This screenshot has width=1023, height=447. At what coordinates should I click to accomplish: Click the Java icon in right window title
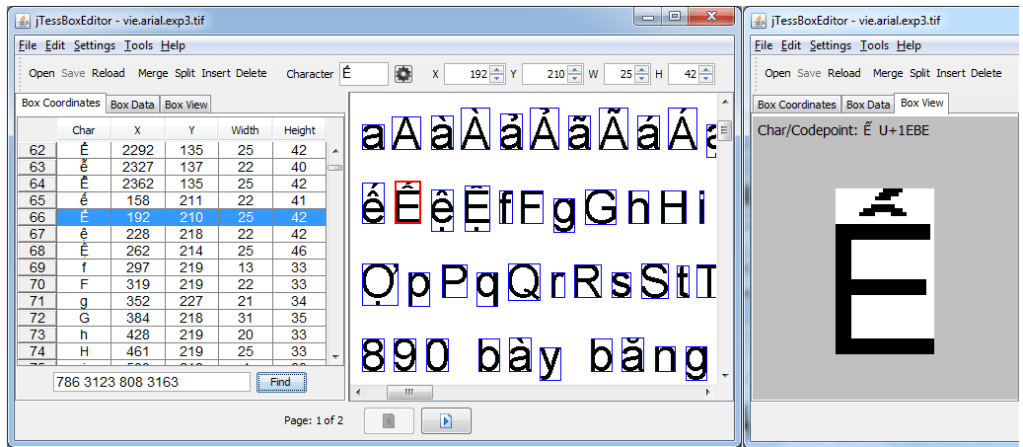point(760,19)
